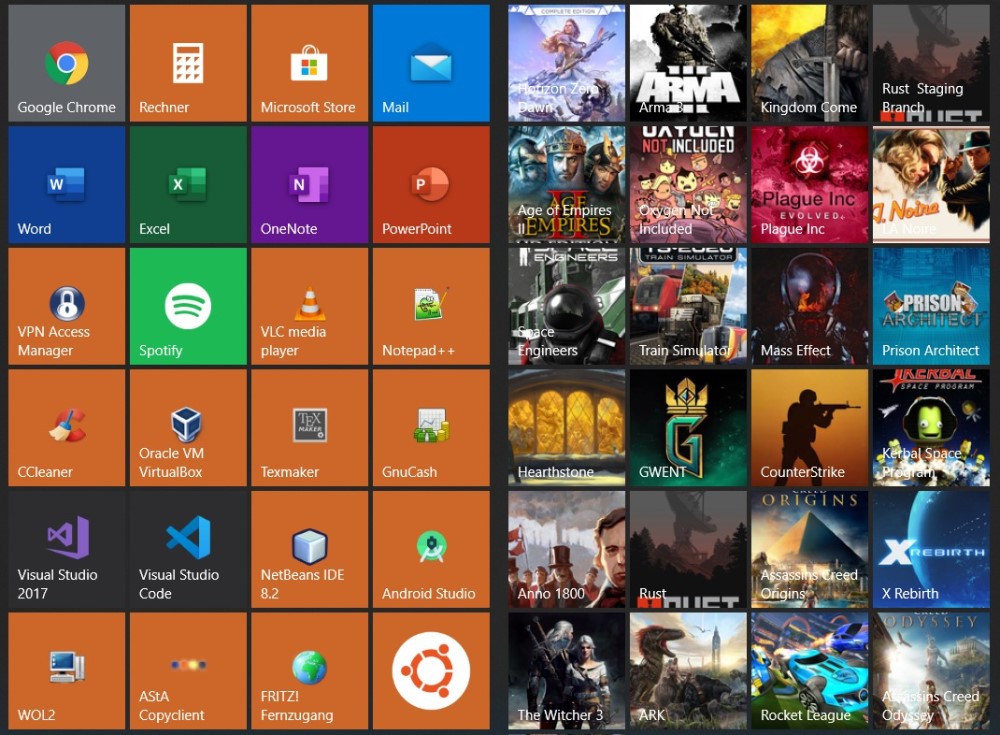
Task: Open Train Simulator tile
Action: [x=688, y=306]
